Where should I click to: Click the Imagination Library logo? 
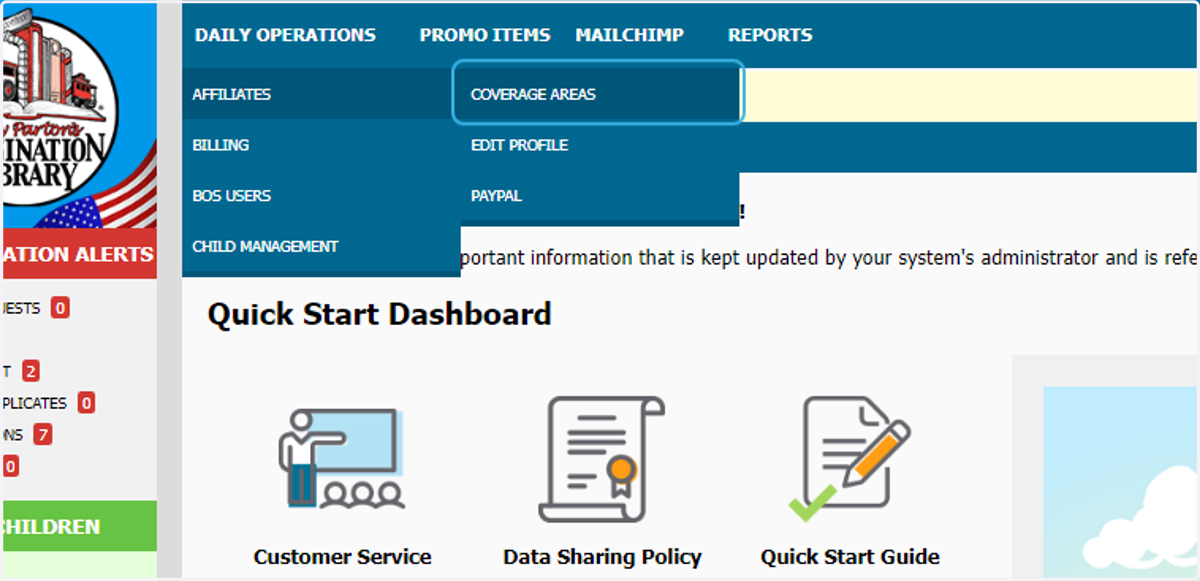78,115
